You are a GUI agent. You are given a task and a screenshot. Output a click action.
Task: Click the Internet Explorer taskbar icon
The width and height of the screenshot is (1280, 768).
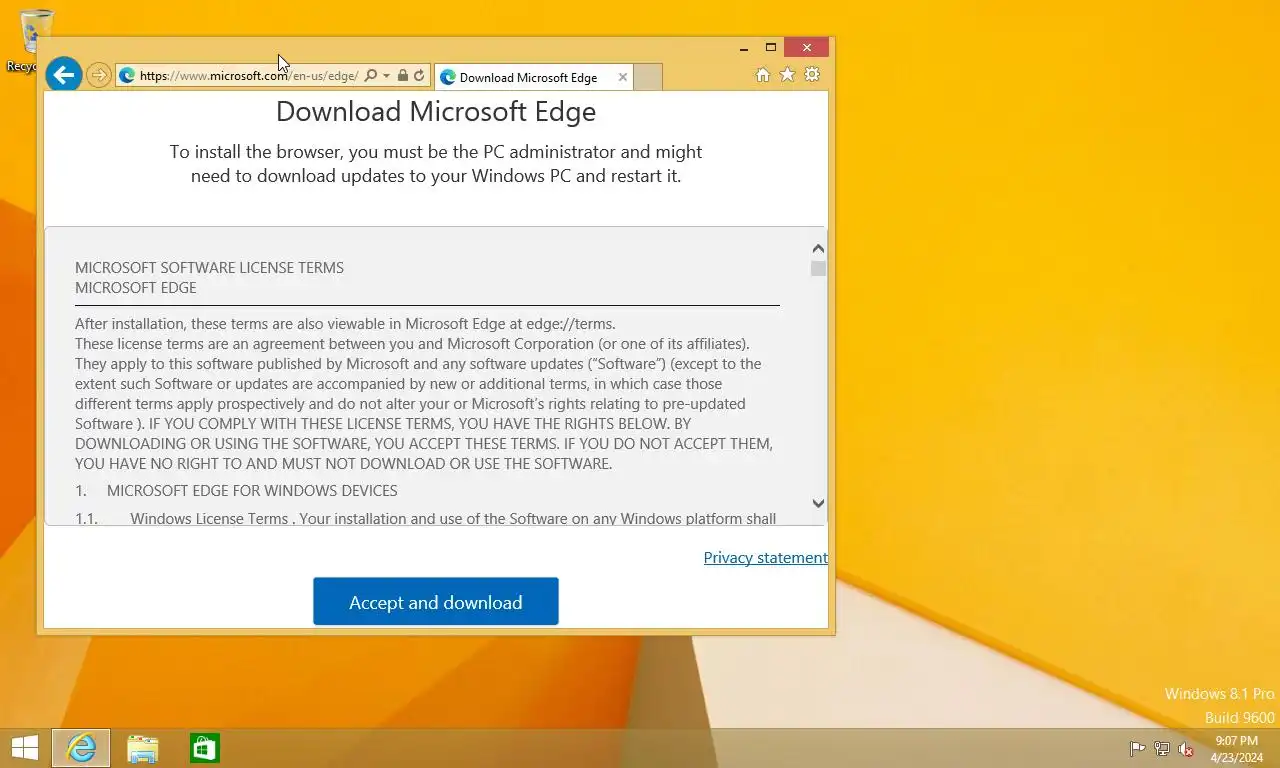click(x=81, y=748)
